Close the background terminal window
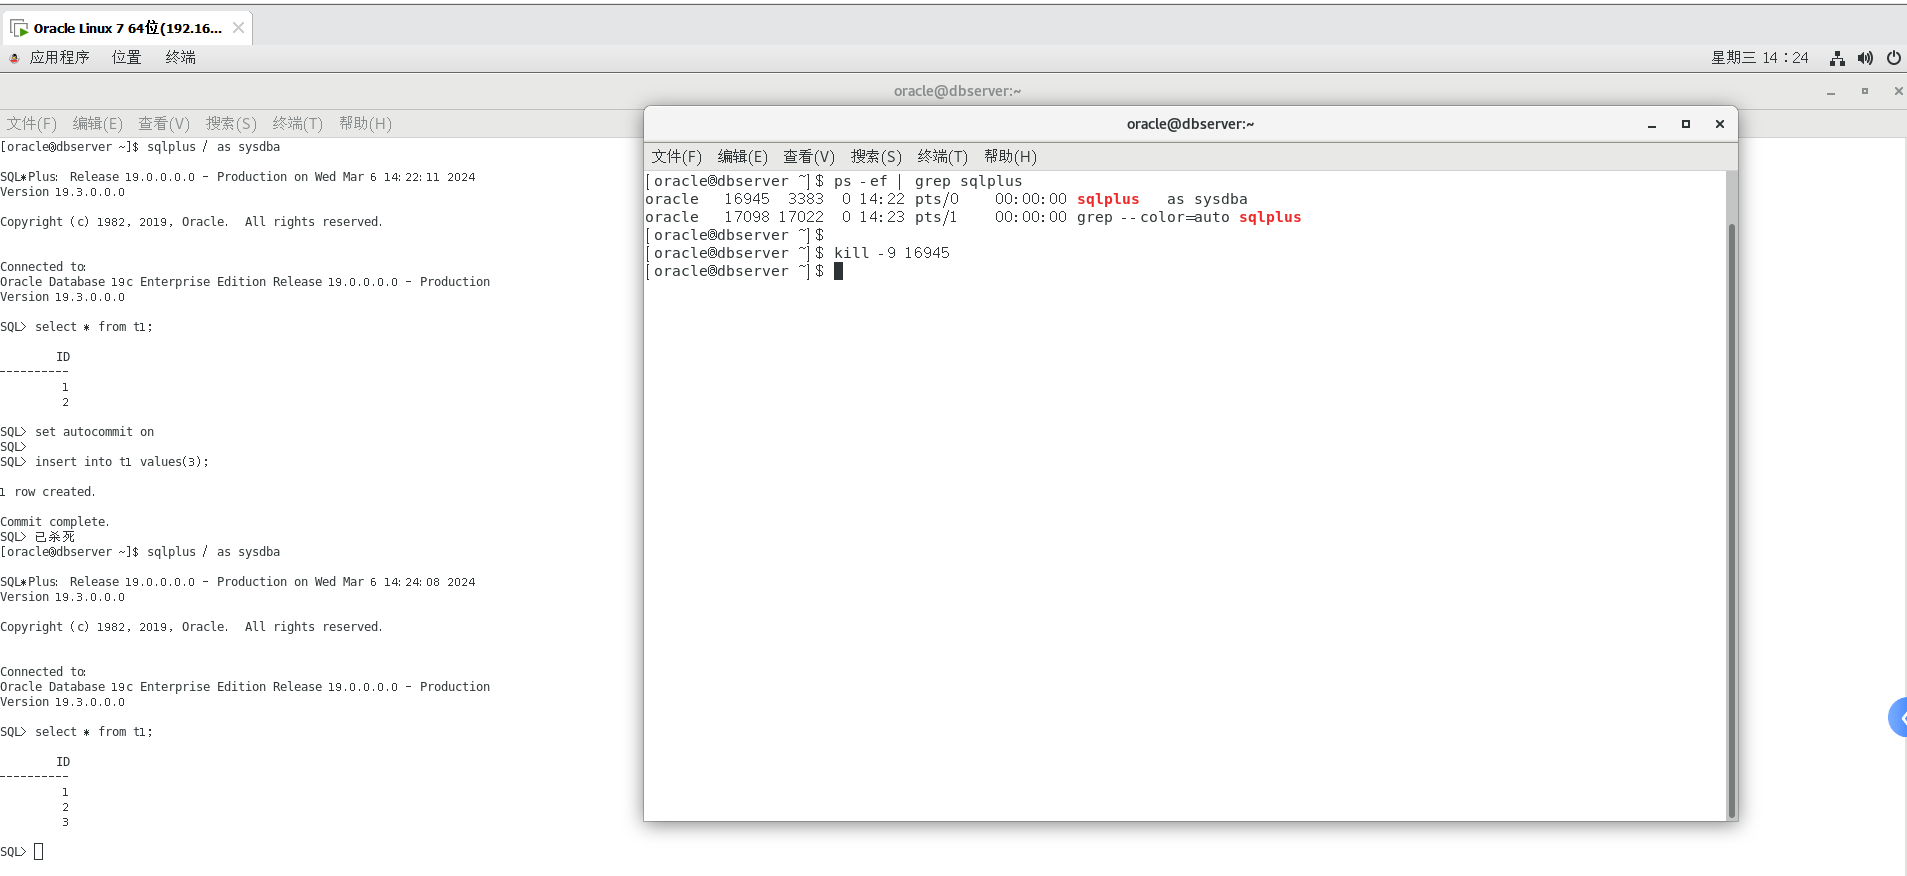The width and height of the screenshot is (1907, 876). (x=1898, y=91)
